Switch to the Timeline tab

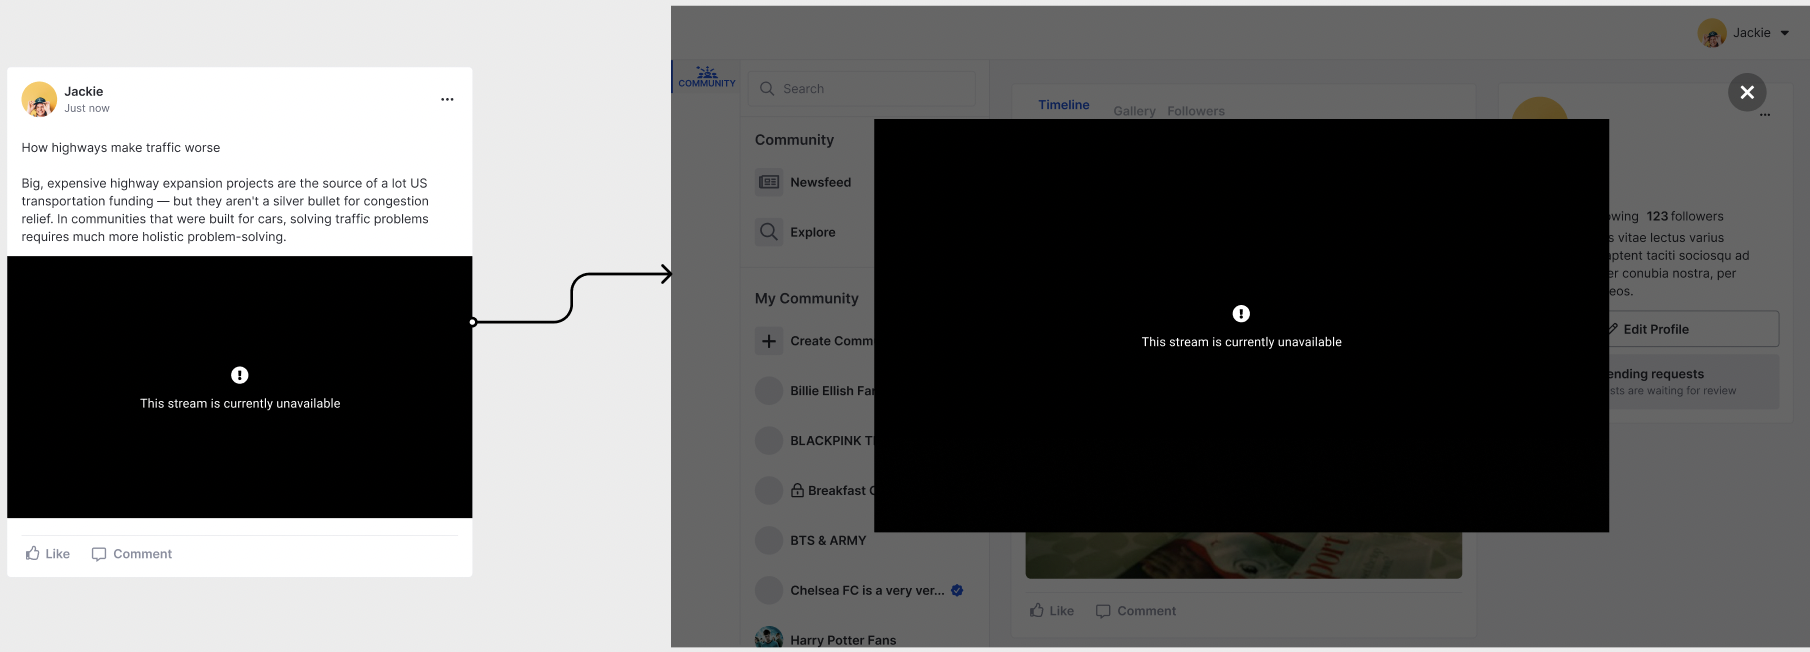(1063, 105)
